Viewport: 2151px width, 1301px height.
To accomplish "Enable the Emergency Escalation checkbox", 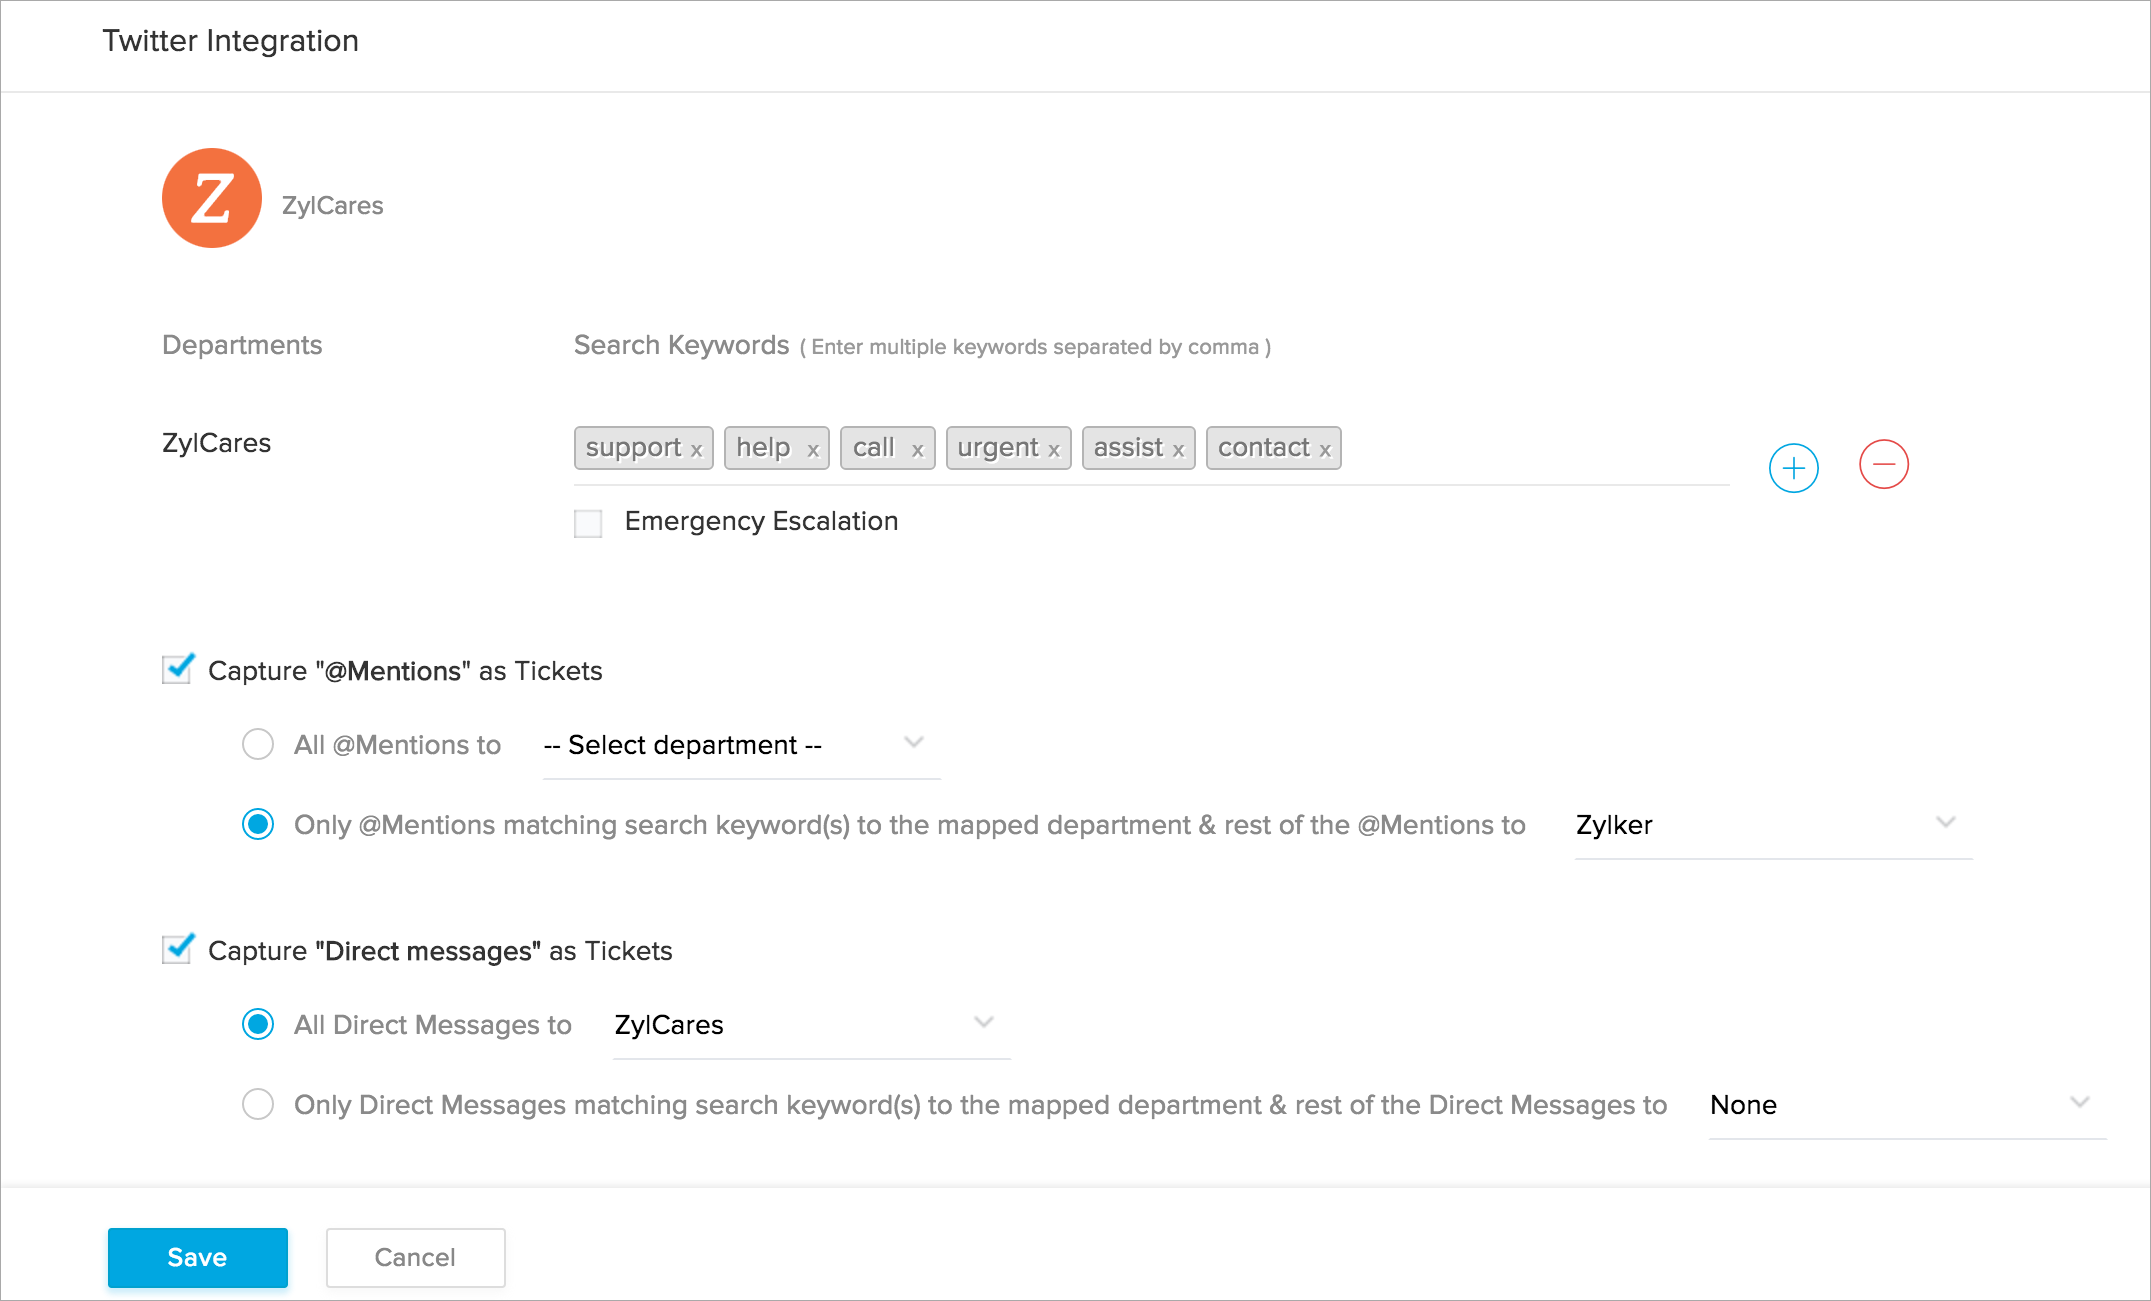I will [x=588, y=523].
